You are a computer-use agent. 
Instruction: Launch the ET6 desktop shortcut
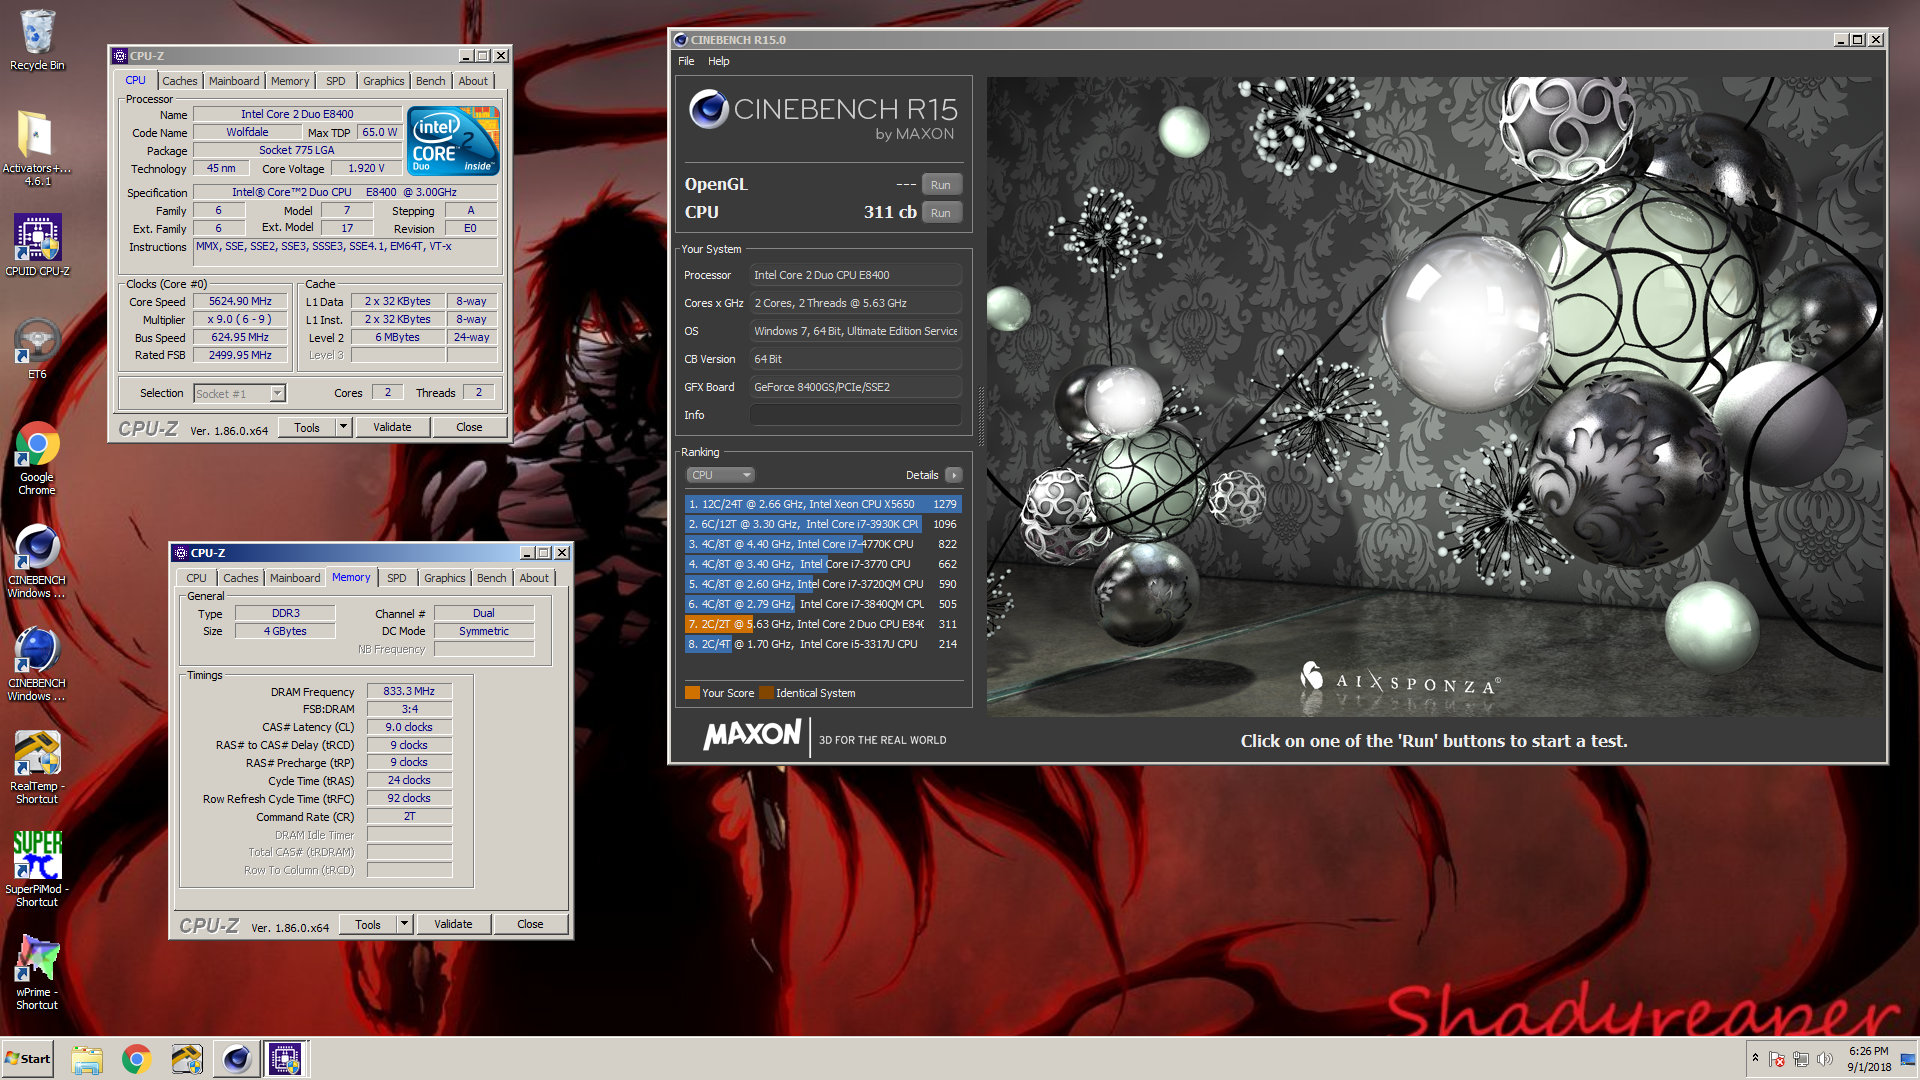point(37,349)
